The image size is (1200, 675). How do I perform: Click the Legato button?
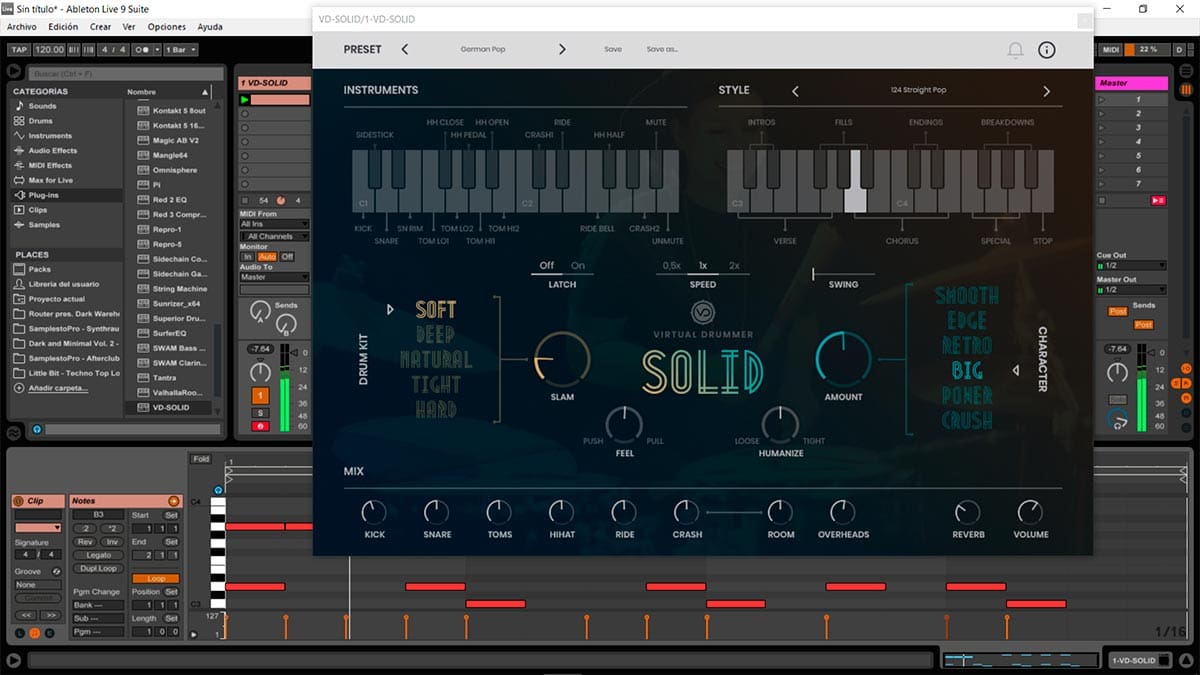98,555
